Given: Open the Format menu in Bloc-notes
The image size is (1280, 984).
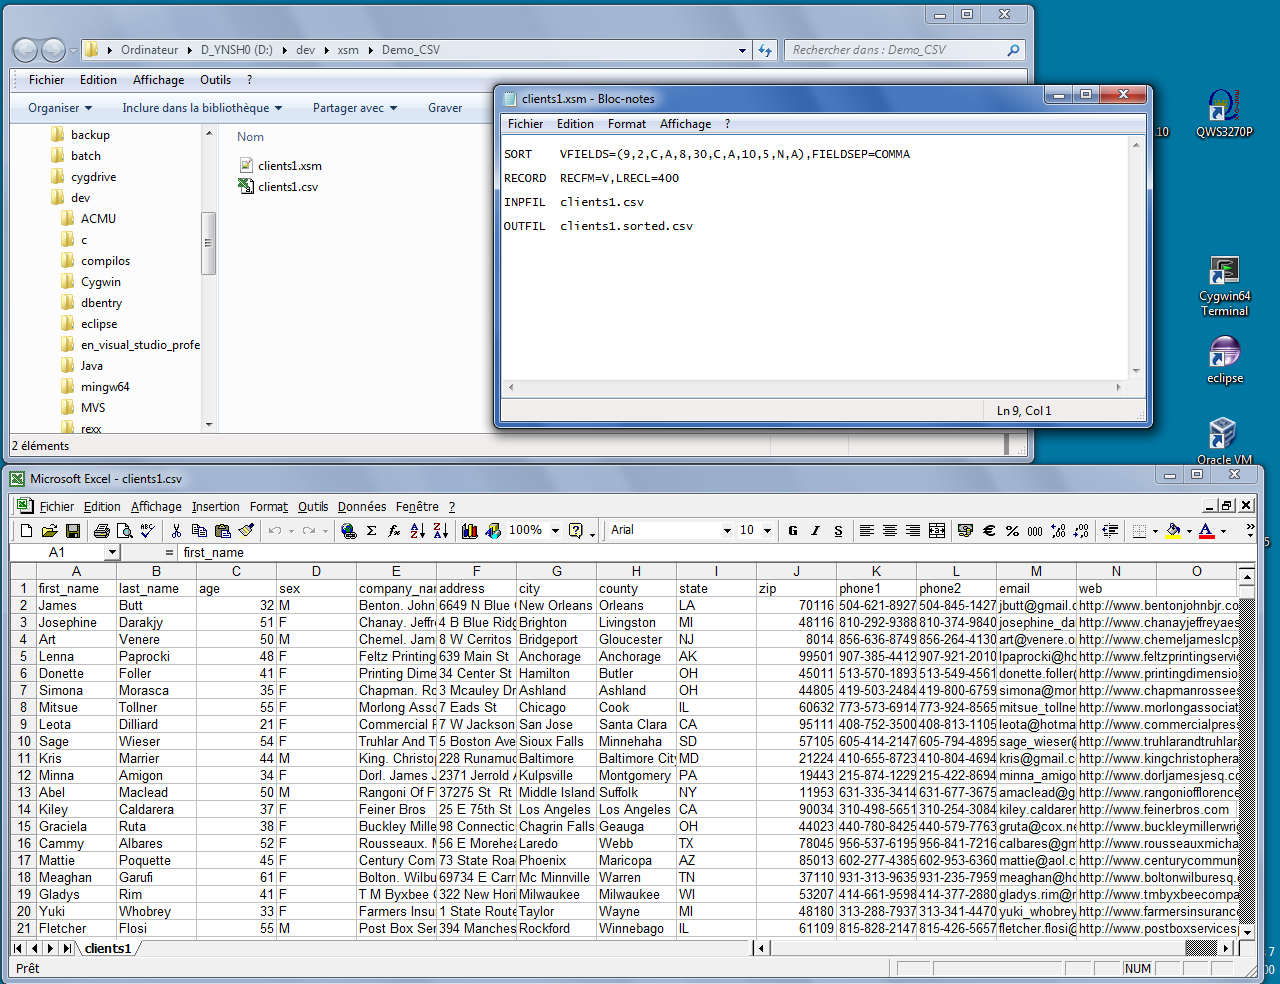Looking at the screenshot, I should coord(626,124).
